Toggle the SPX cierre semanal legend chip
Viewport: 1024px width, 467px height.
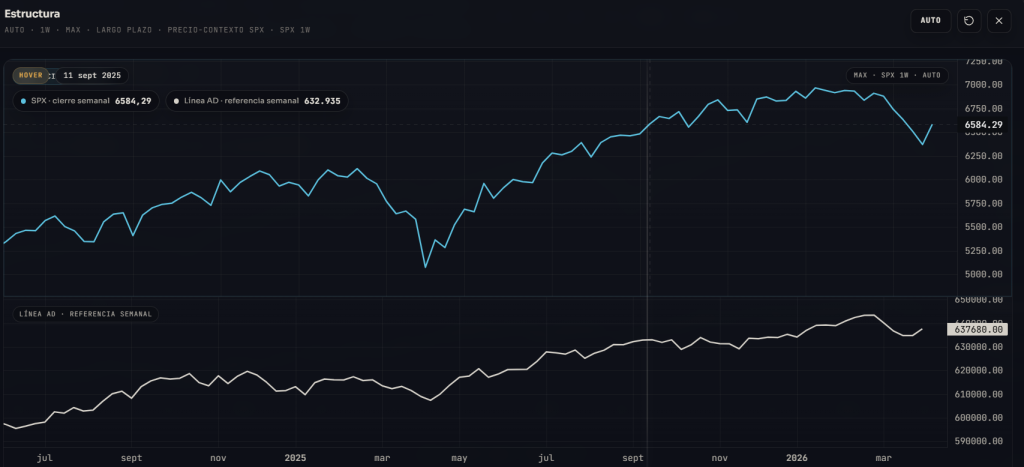pos(85,101)
